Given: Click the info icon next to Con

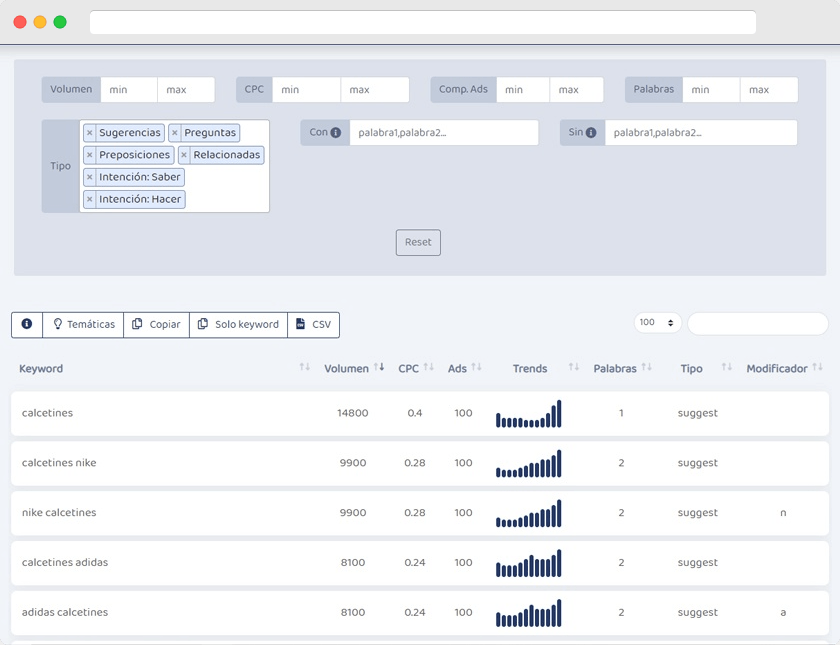Looking at the screenshot, I should [x=336, y=132].
